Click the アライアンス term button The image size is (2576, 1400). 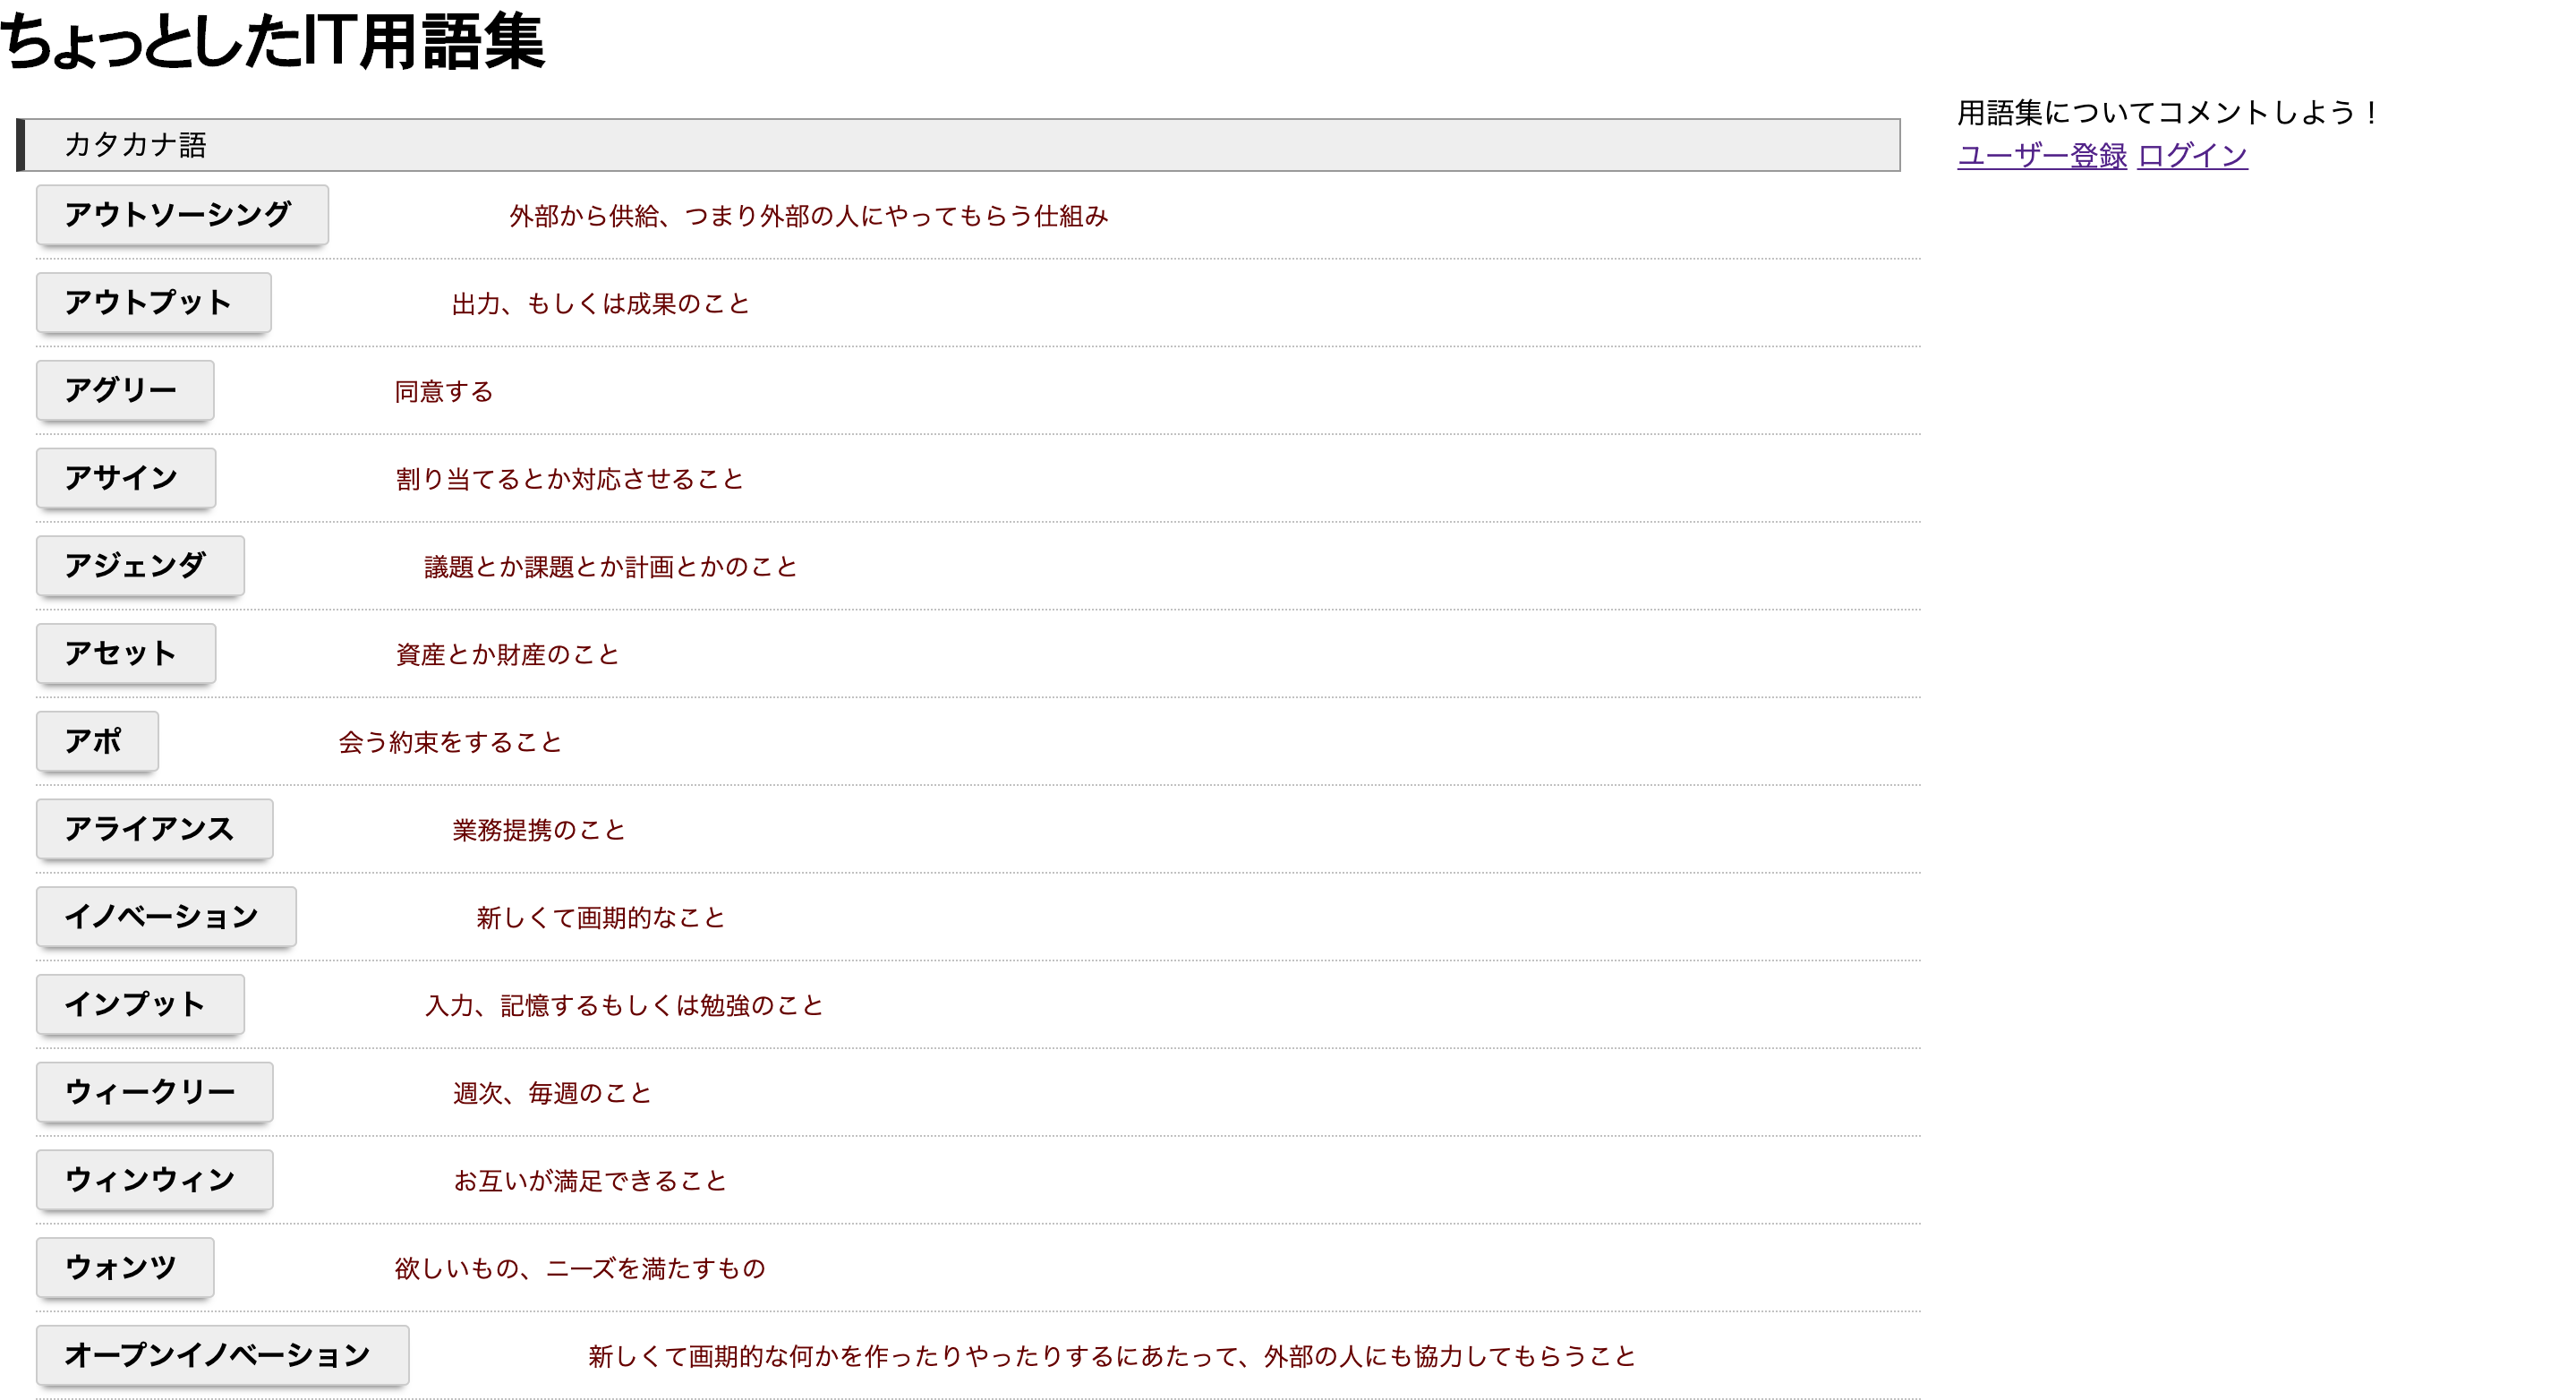(152, 829)
